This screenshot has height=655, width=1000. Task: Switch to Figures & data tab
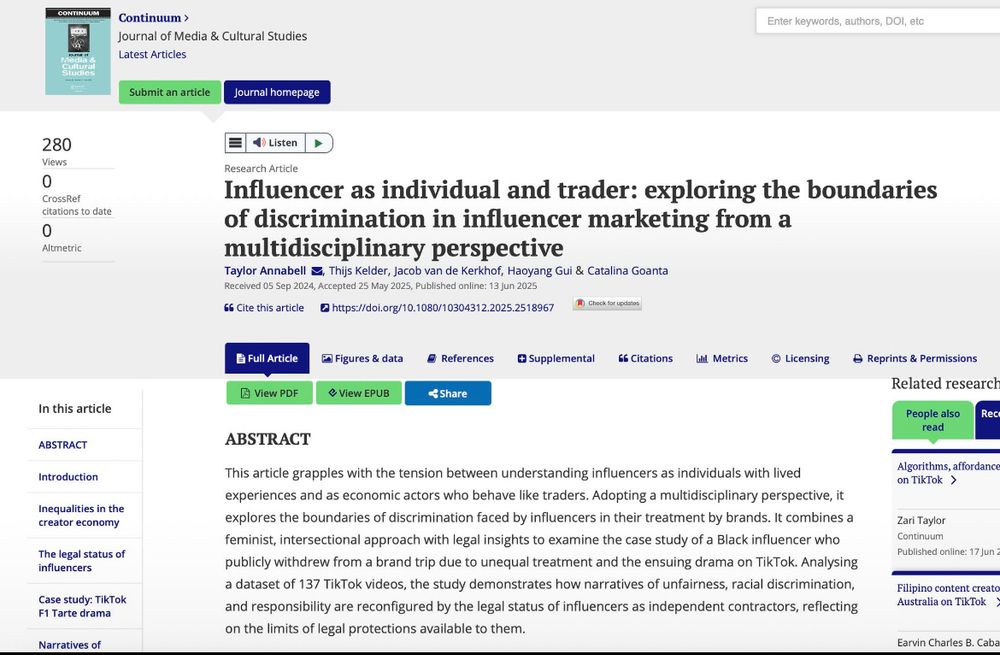pos(362,358)
